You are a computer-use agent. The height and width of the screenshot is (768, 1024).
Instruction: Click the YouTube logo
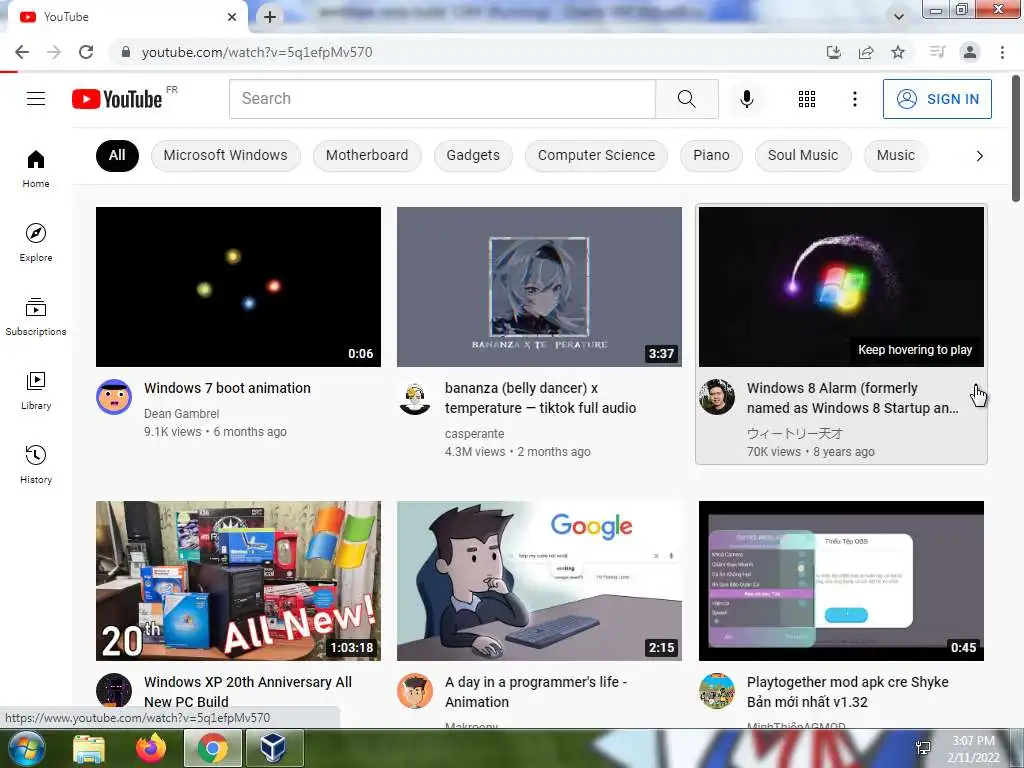click(x=118, y=99)
